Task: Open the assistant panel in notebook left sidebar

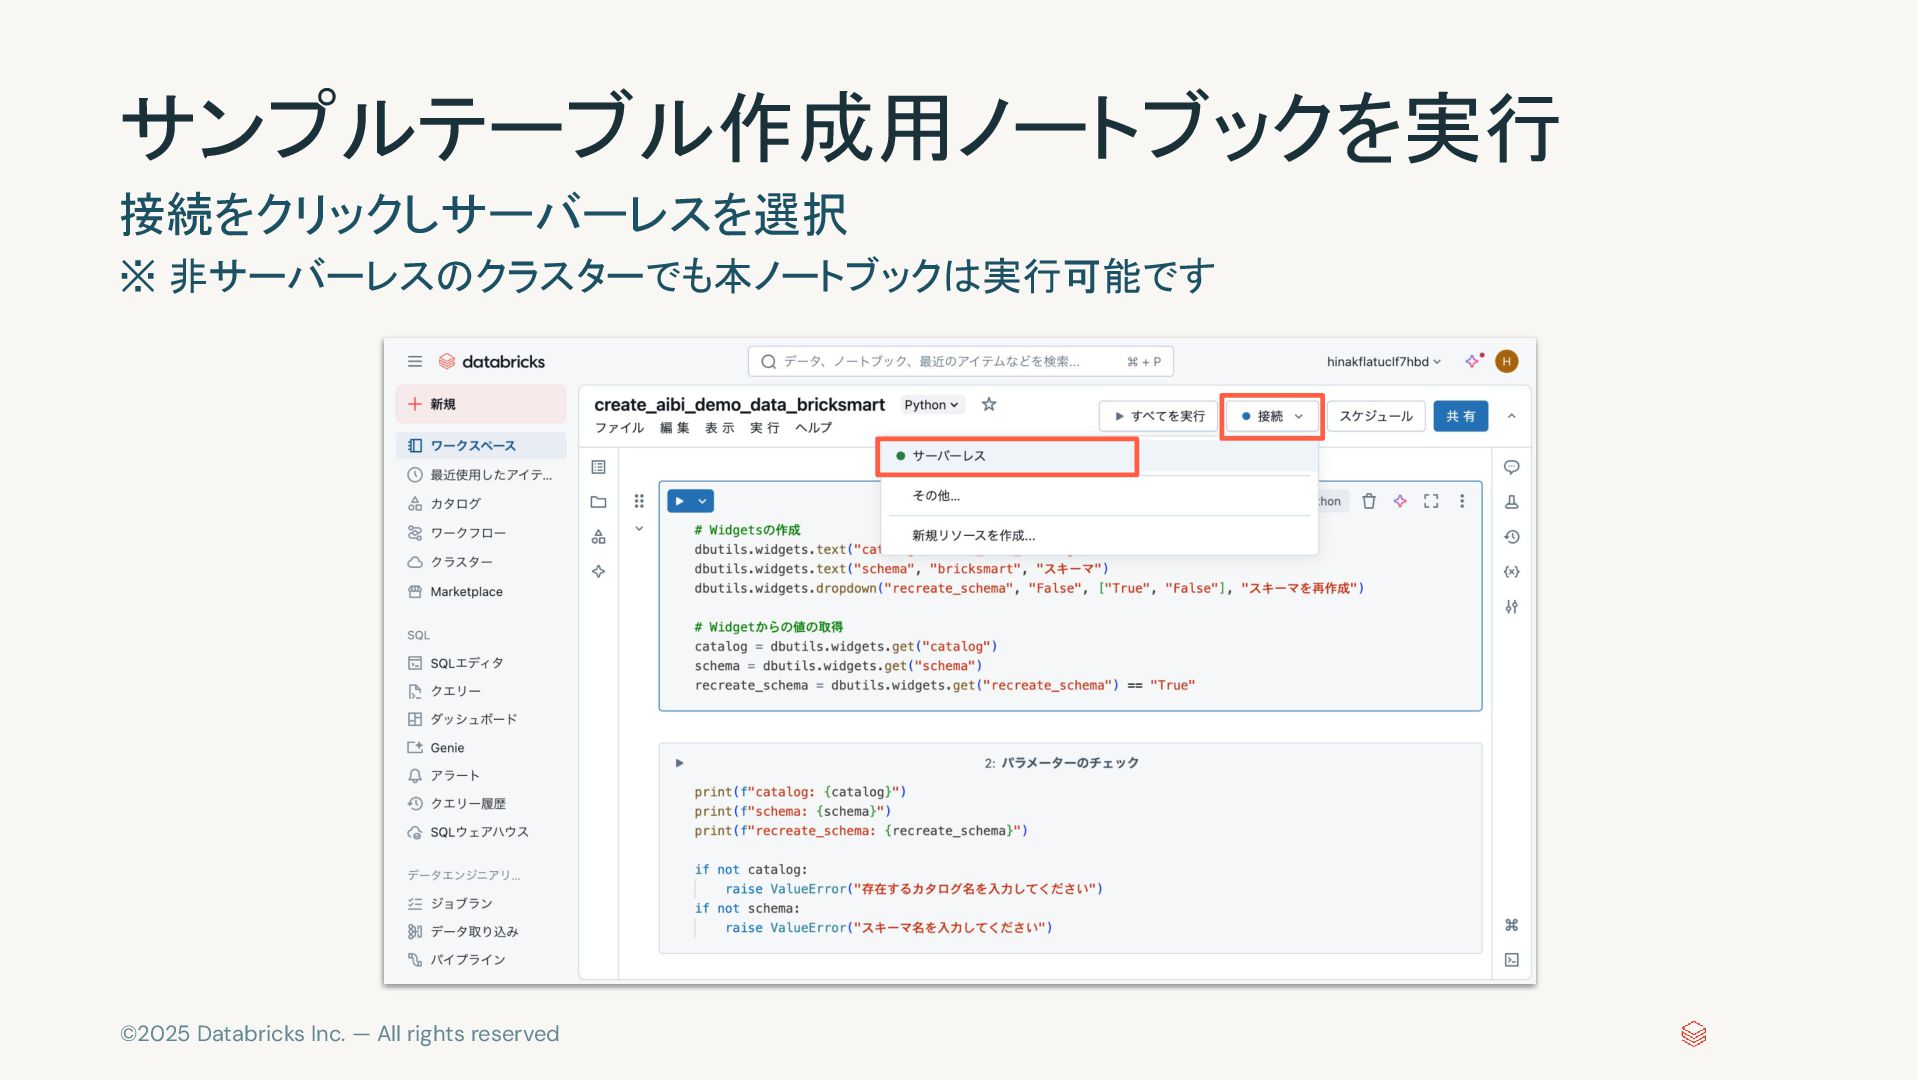Action: [x=599, y=572]
